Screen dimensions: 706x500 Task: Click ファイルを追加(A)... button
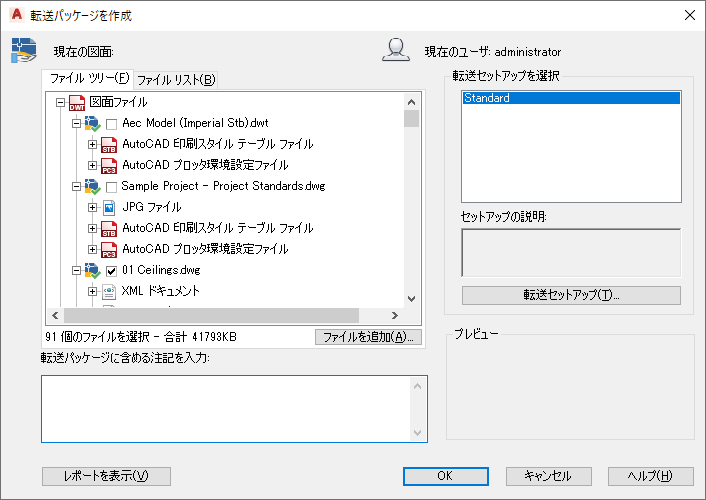368,337
